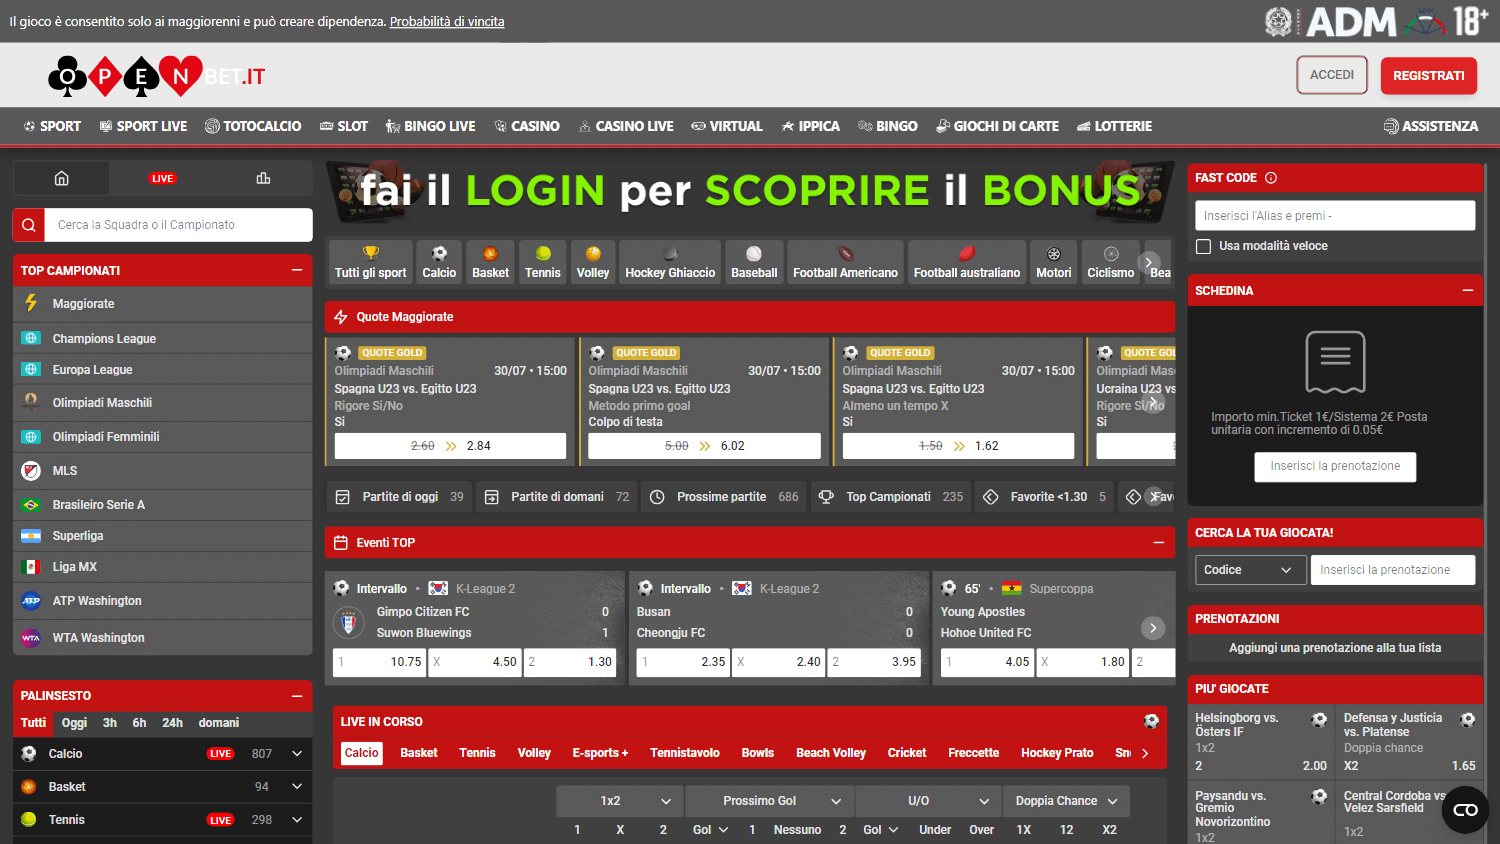The image size is (1500, 844).
Task: Select the Oggi palinsesto tab
Action: [74, 723]
